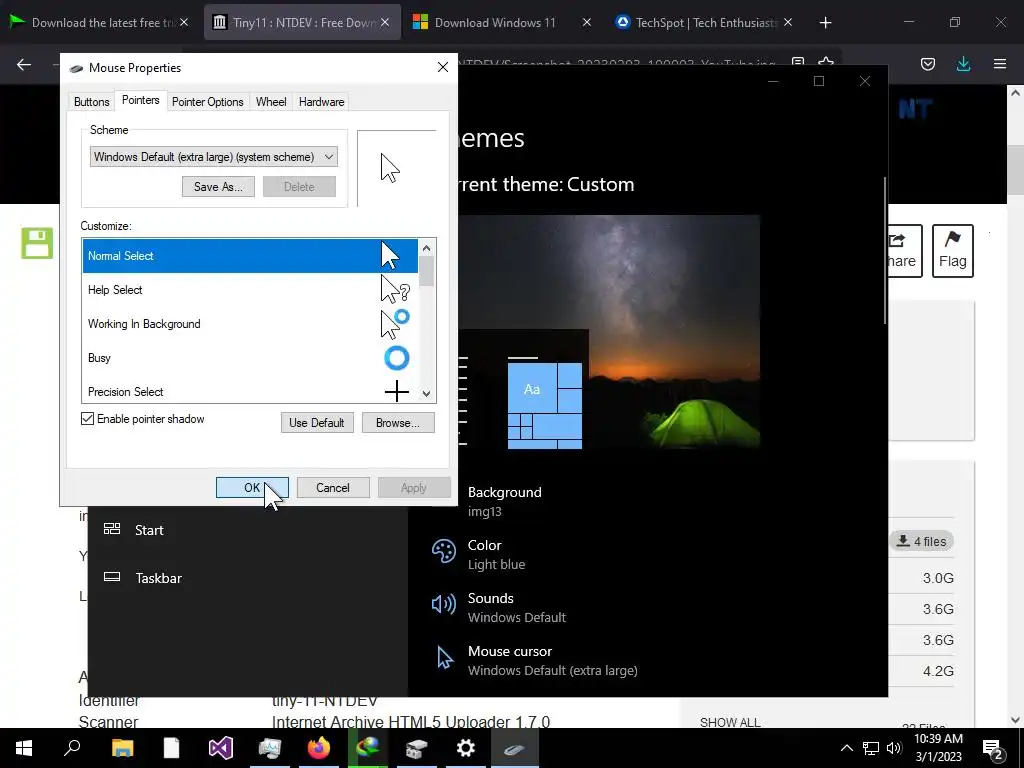Open Color setting Light blue
The image size is (1024, 768).
tap(496, 554)
